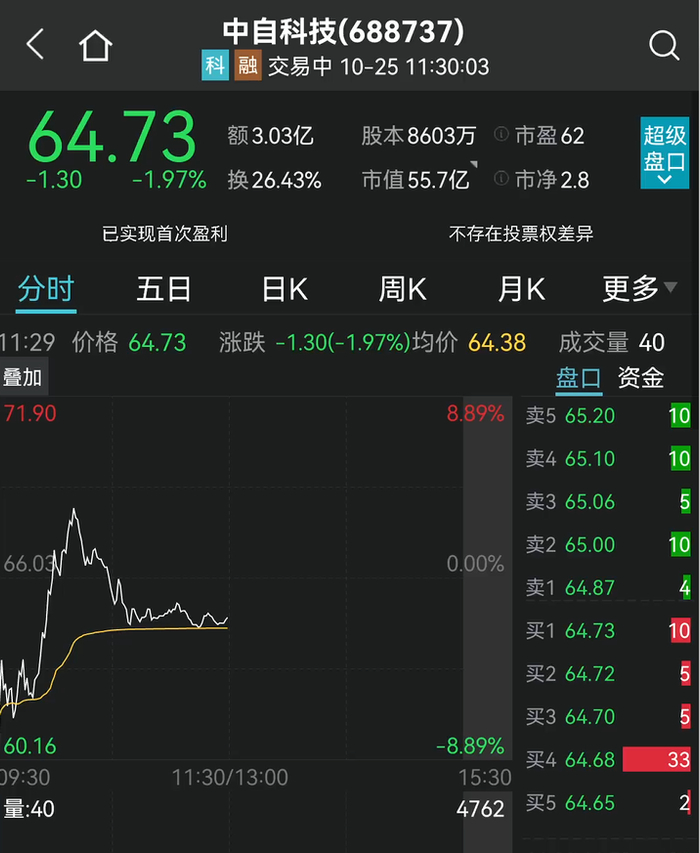Toggle 盘口 order book view
Viewport: 700px width, 853px height.
(579, 378)
